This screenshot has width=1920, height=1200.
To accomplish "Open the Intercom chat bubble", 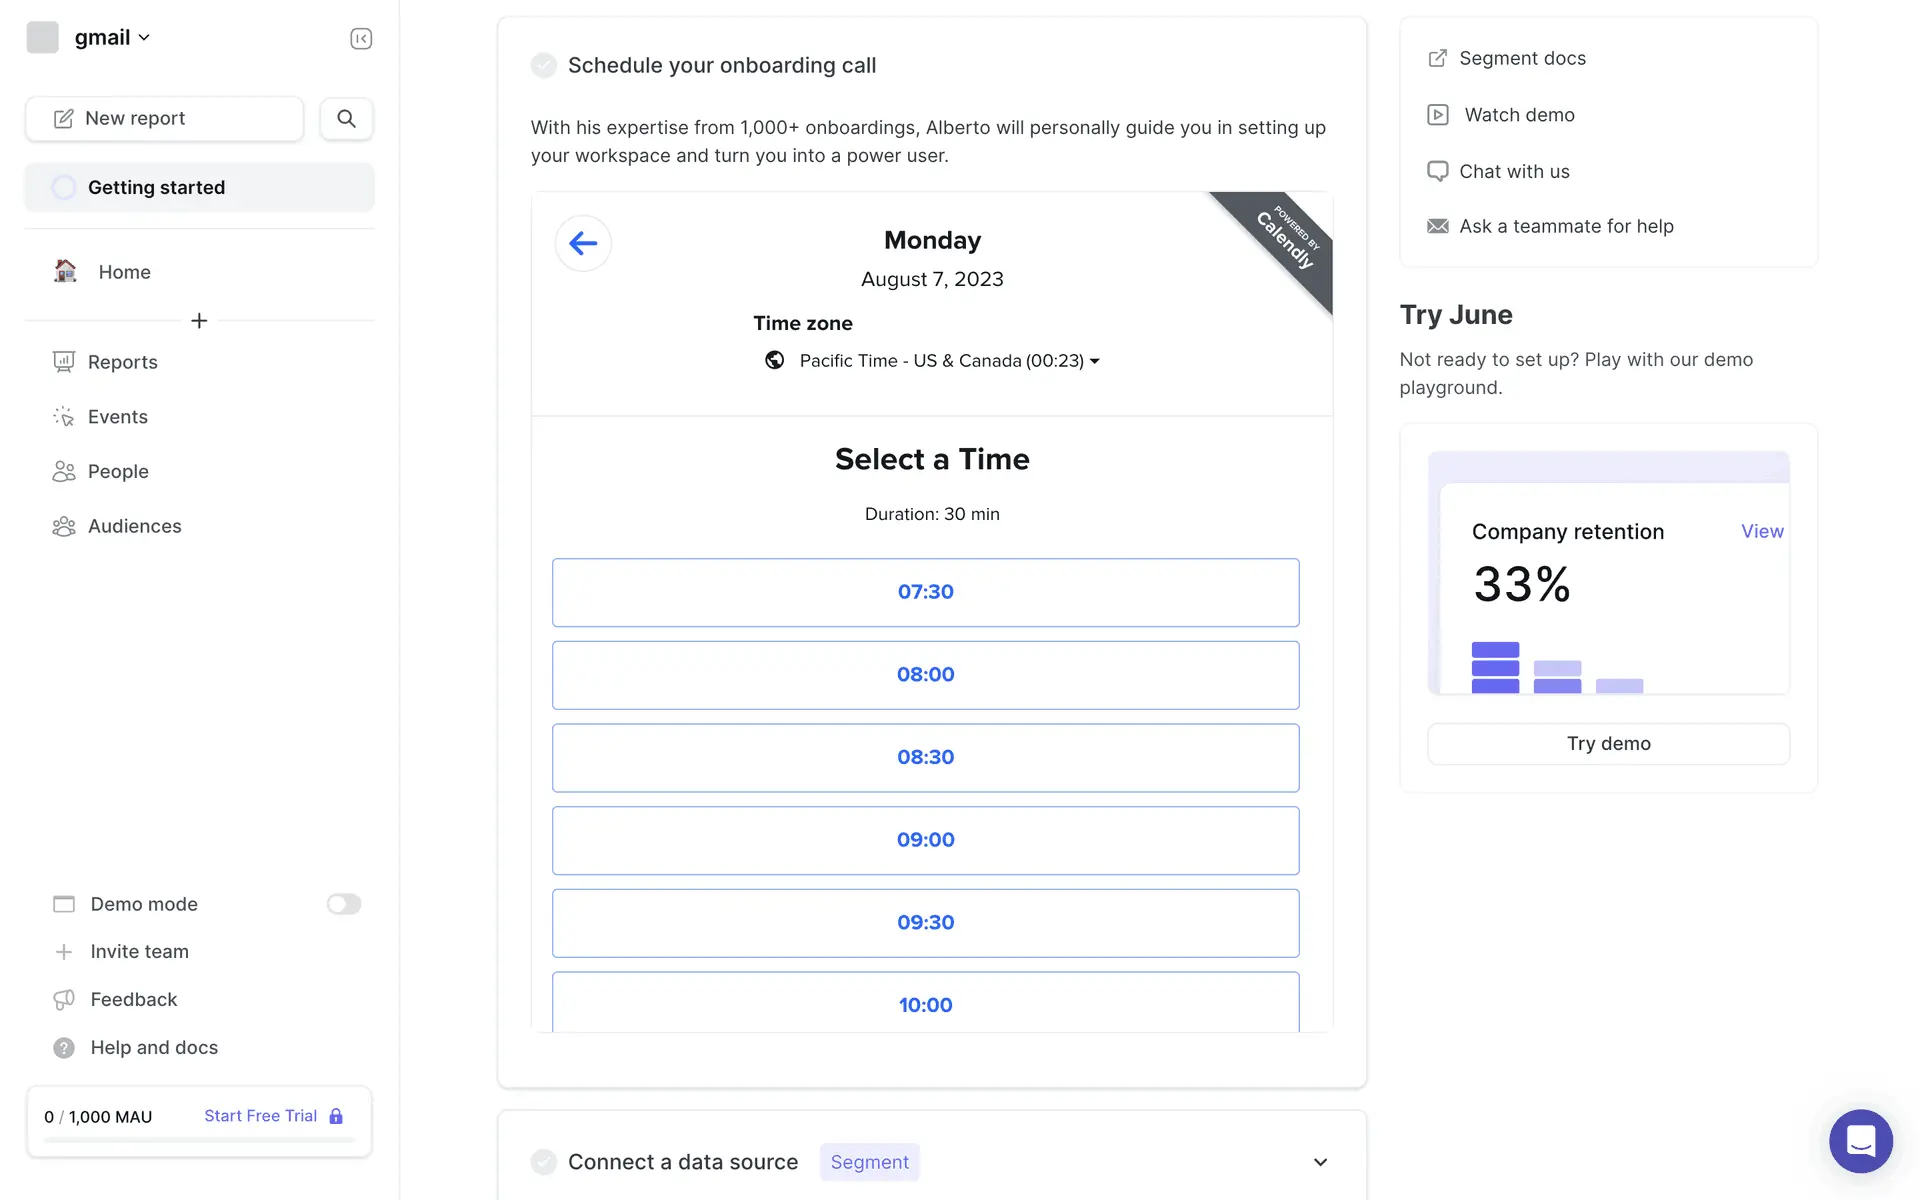I will (1860, 1140).
